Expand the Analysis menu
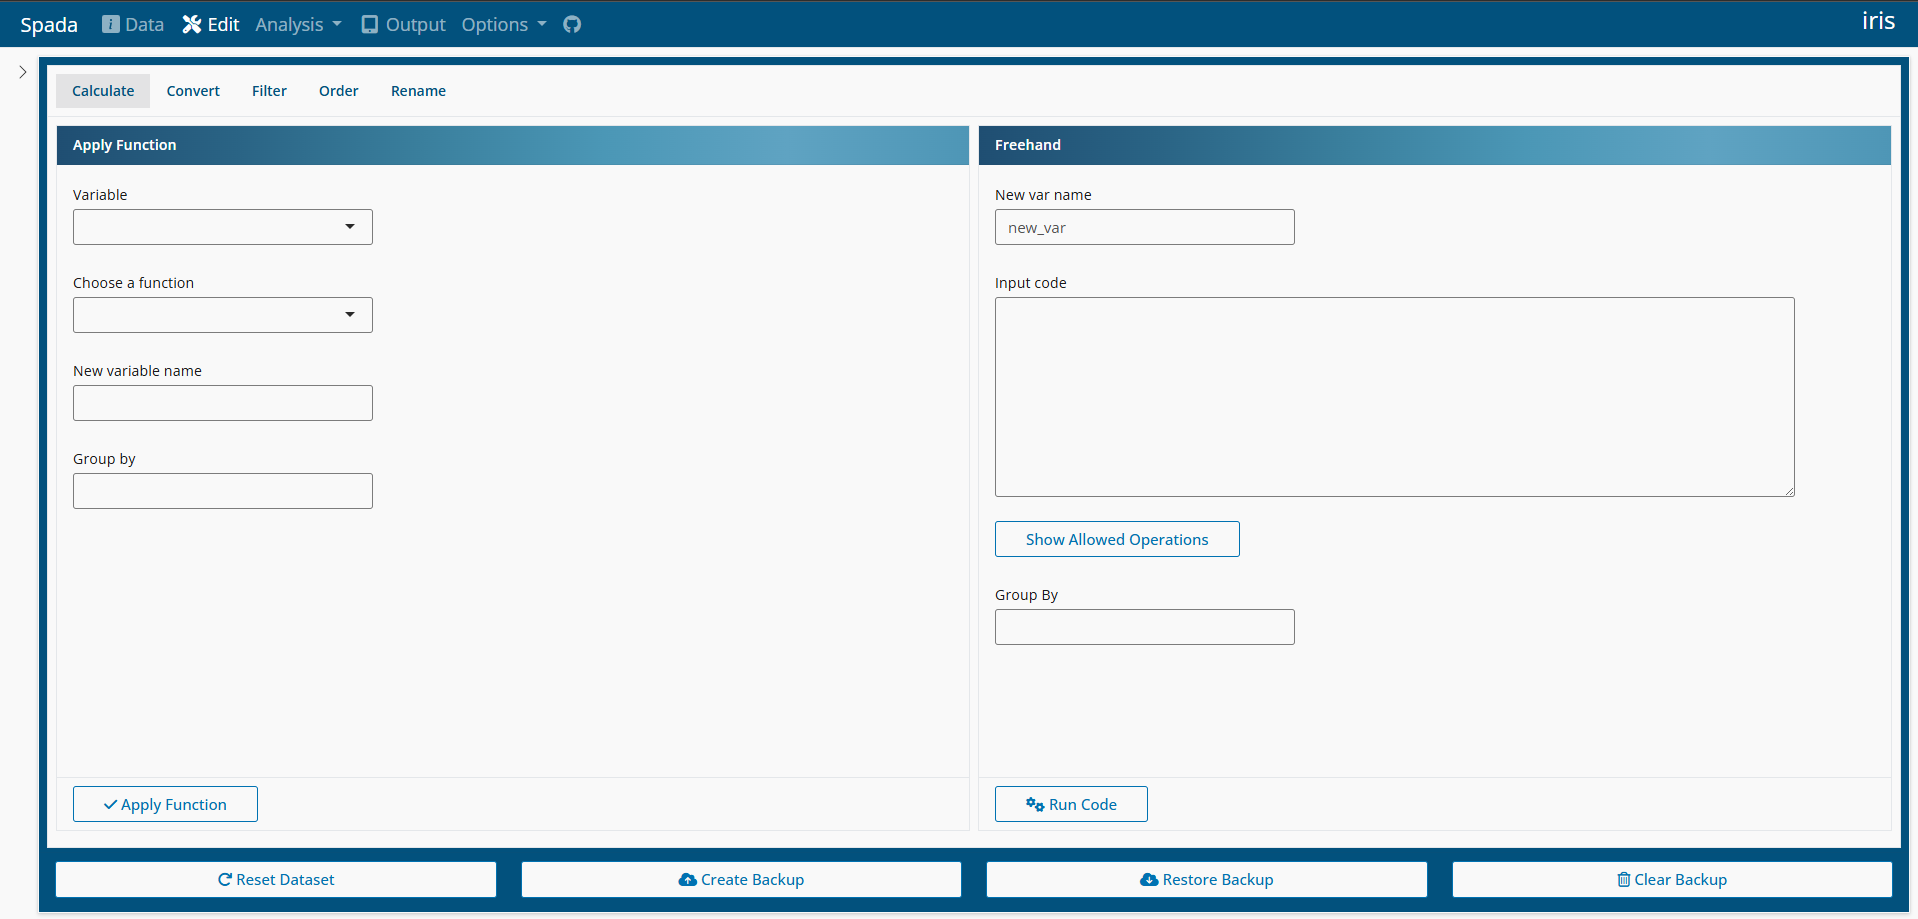Screen dimensions: 1918x919 [x=298, y=24]
